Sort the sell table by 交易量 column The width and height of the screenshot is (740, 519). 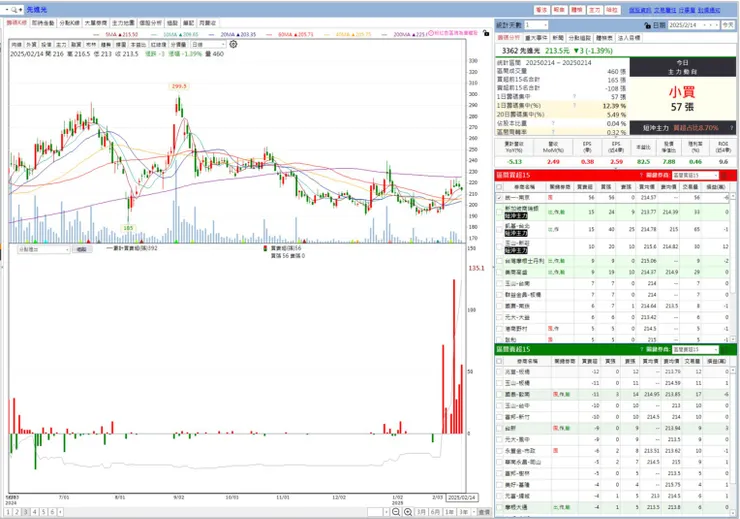pos(692,361)
